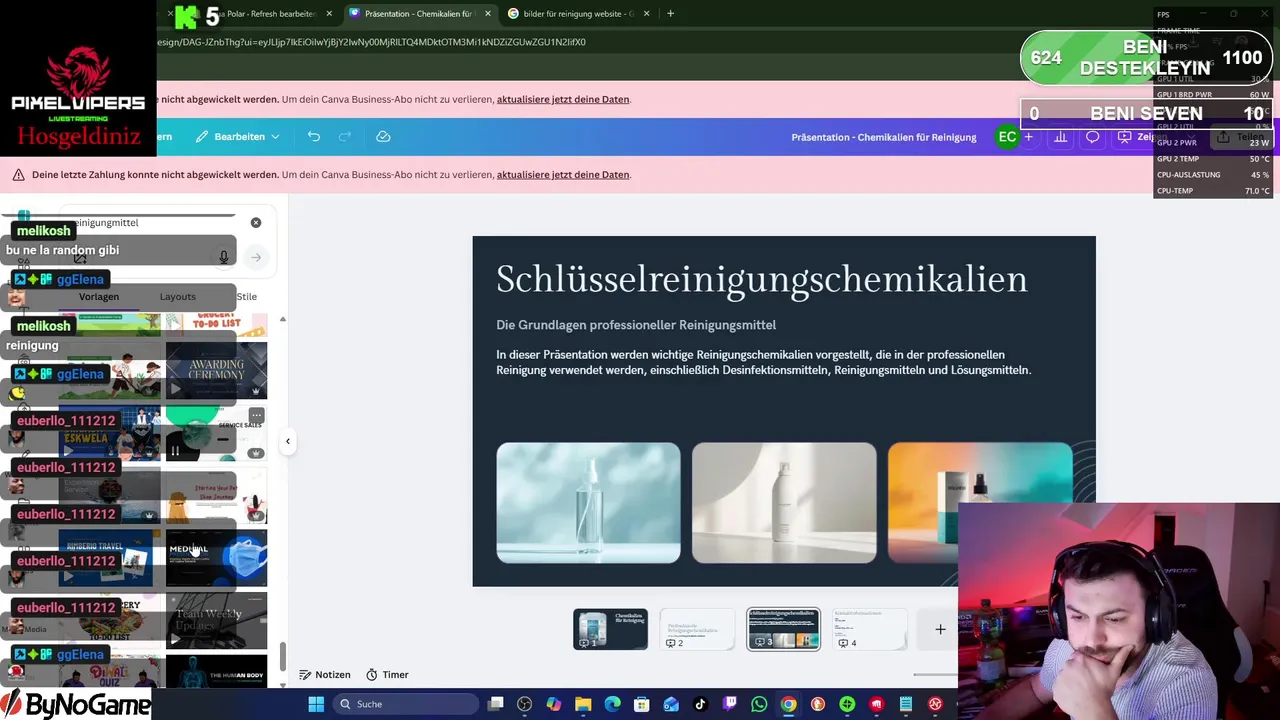Viewport: 1280px width, 720px height.
Task: Click the warning triangle icon in the banner
Action: point(18,175)
